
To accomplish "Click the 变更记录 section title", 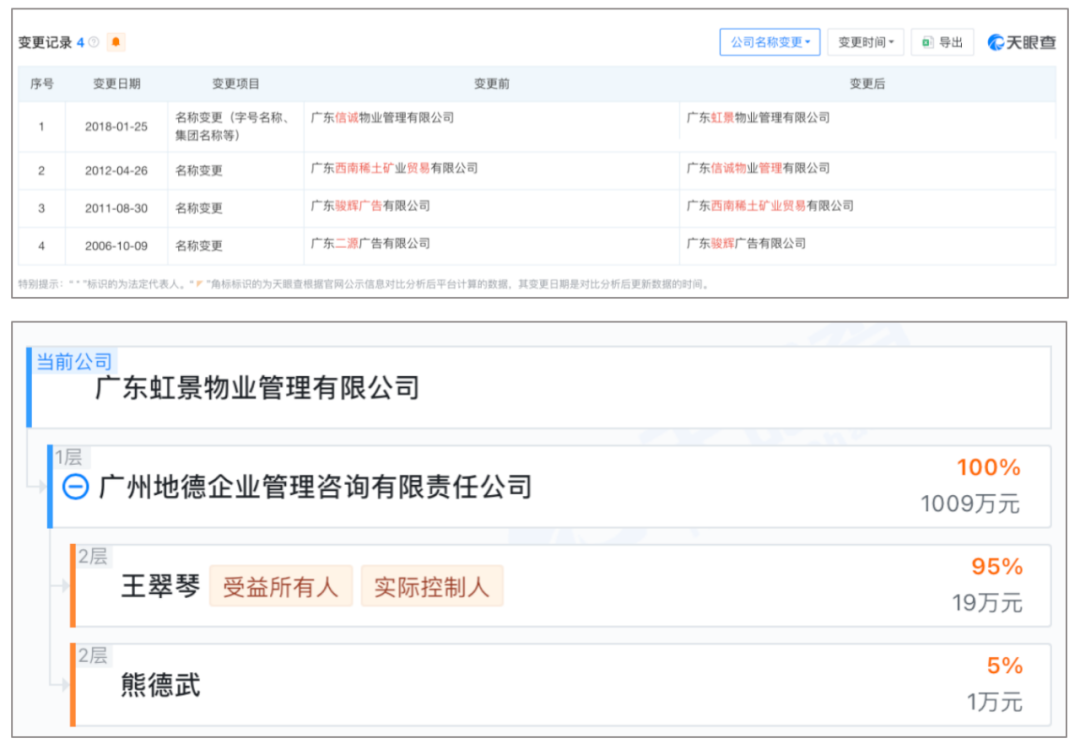I will (x=45, y=42).
